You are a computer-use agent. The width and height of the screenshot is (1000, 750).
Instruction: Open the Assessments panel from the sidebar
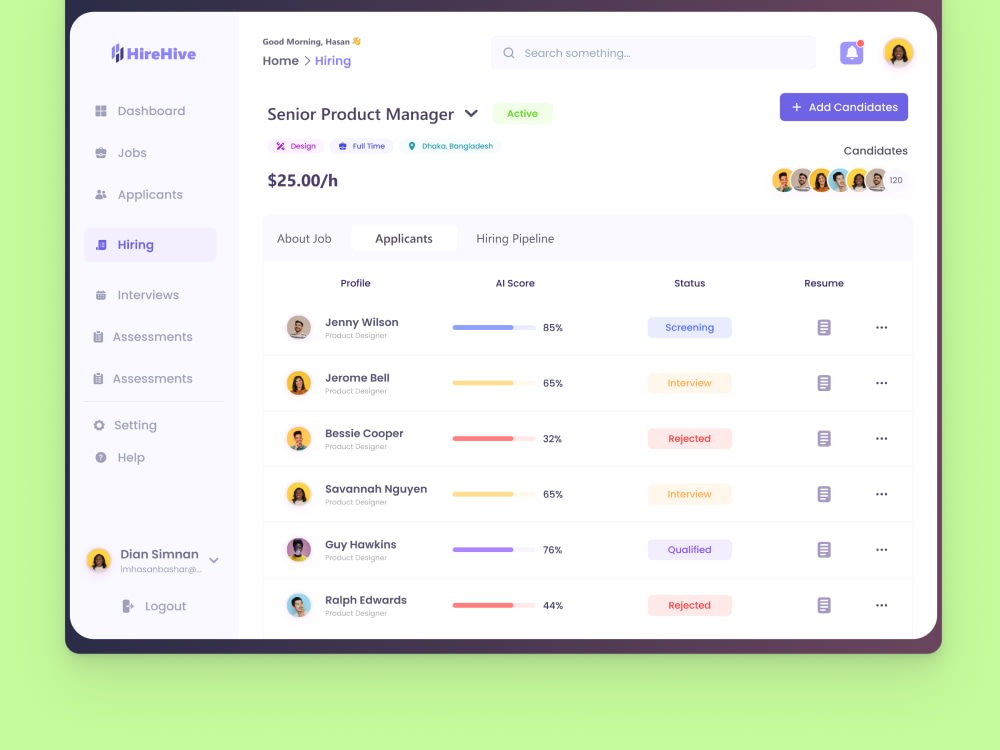click(x=152, y=337)
